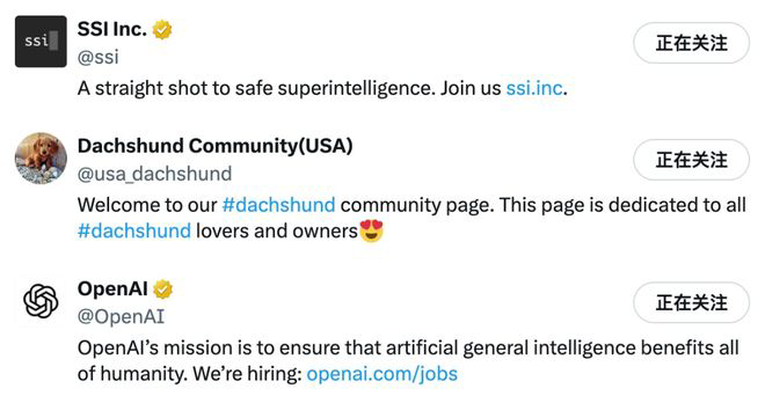Open the SSI Inc. display name
Image resolution: width=765 pixels, height=396 pixels.
112,30
